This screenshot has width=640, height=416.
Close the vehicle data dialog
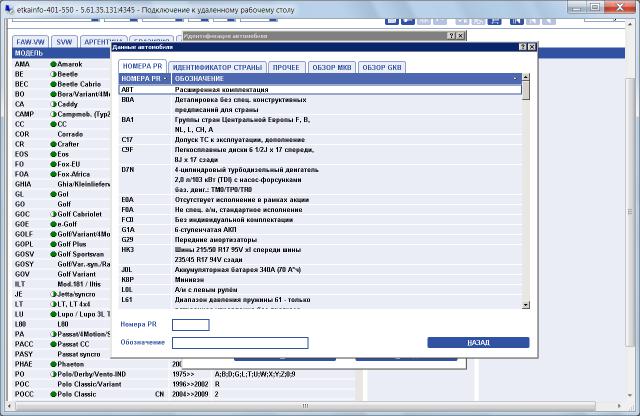point(532,47)
